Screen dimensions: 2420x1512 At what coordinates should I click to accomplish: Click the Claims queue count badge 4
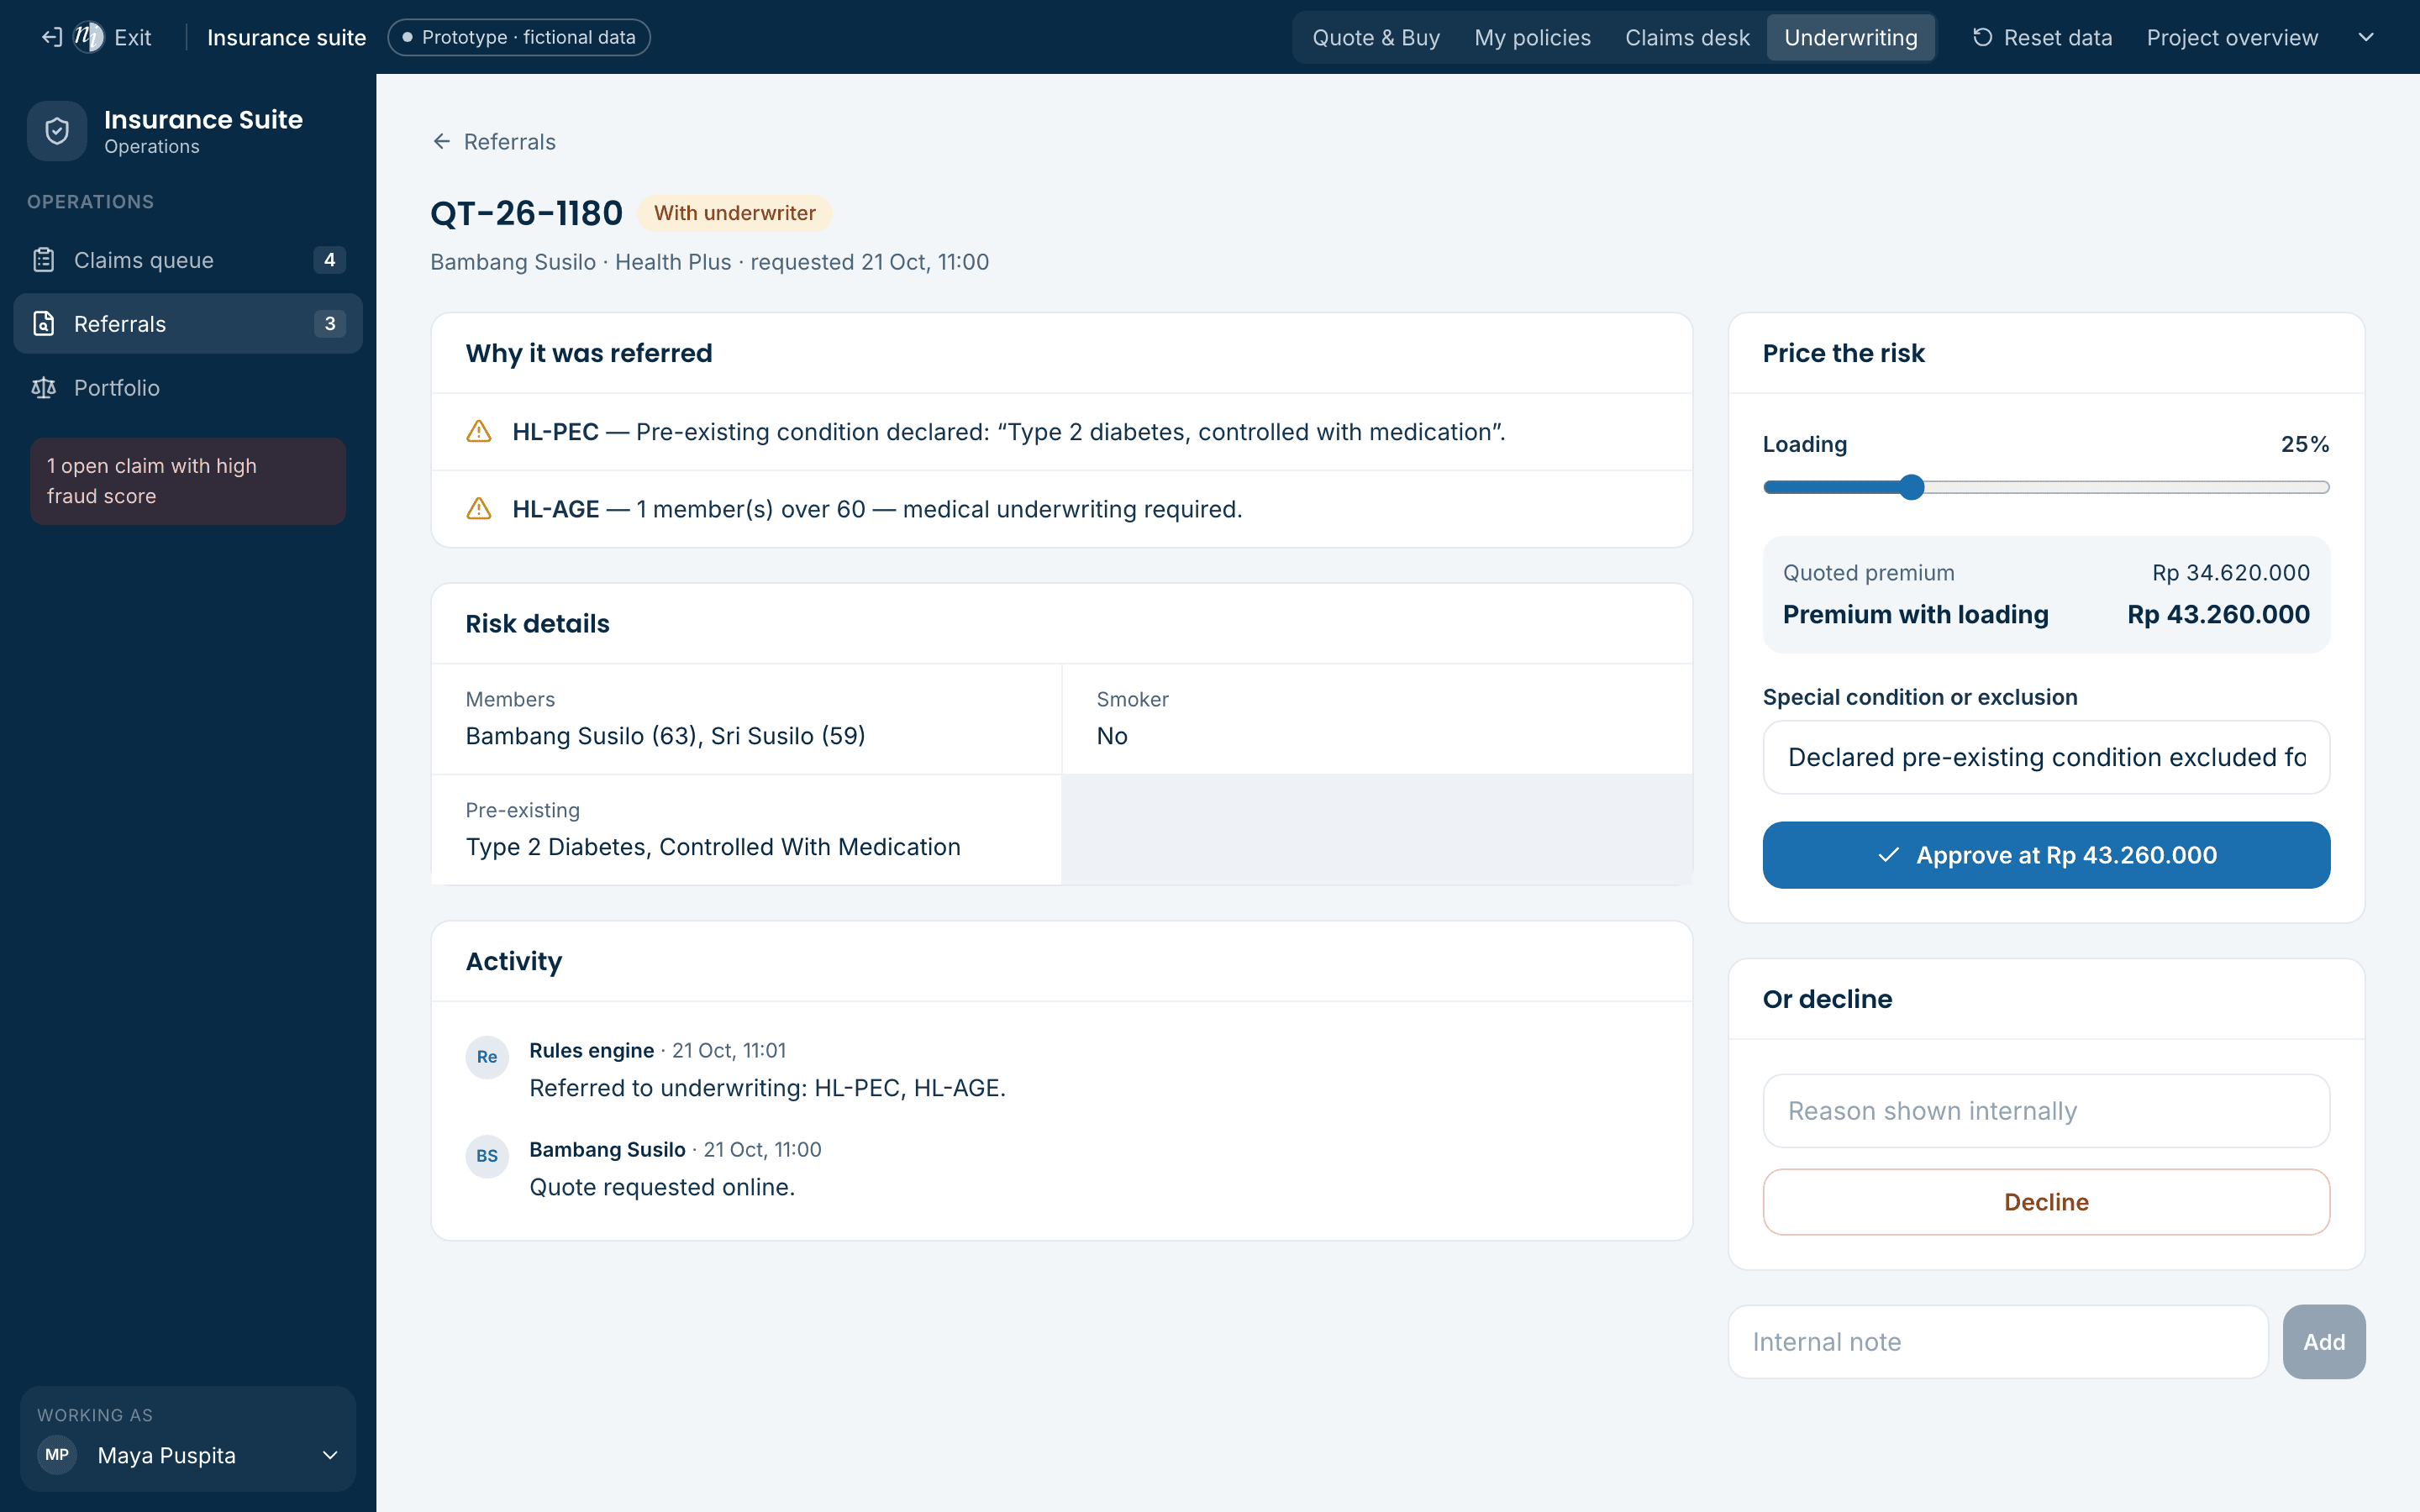(330, 260)
